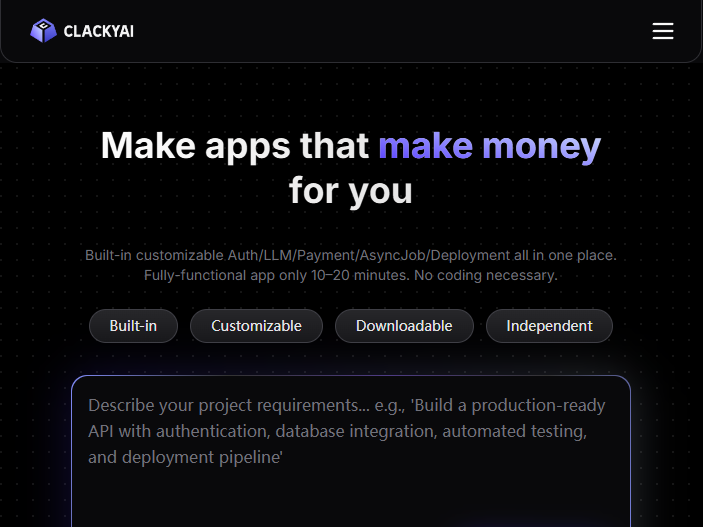
Task: Click blank area below the placeholder text
Action: point(350,500)
